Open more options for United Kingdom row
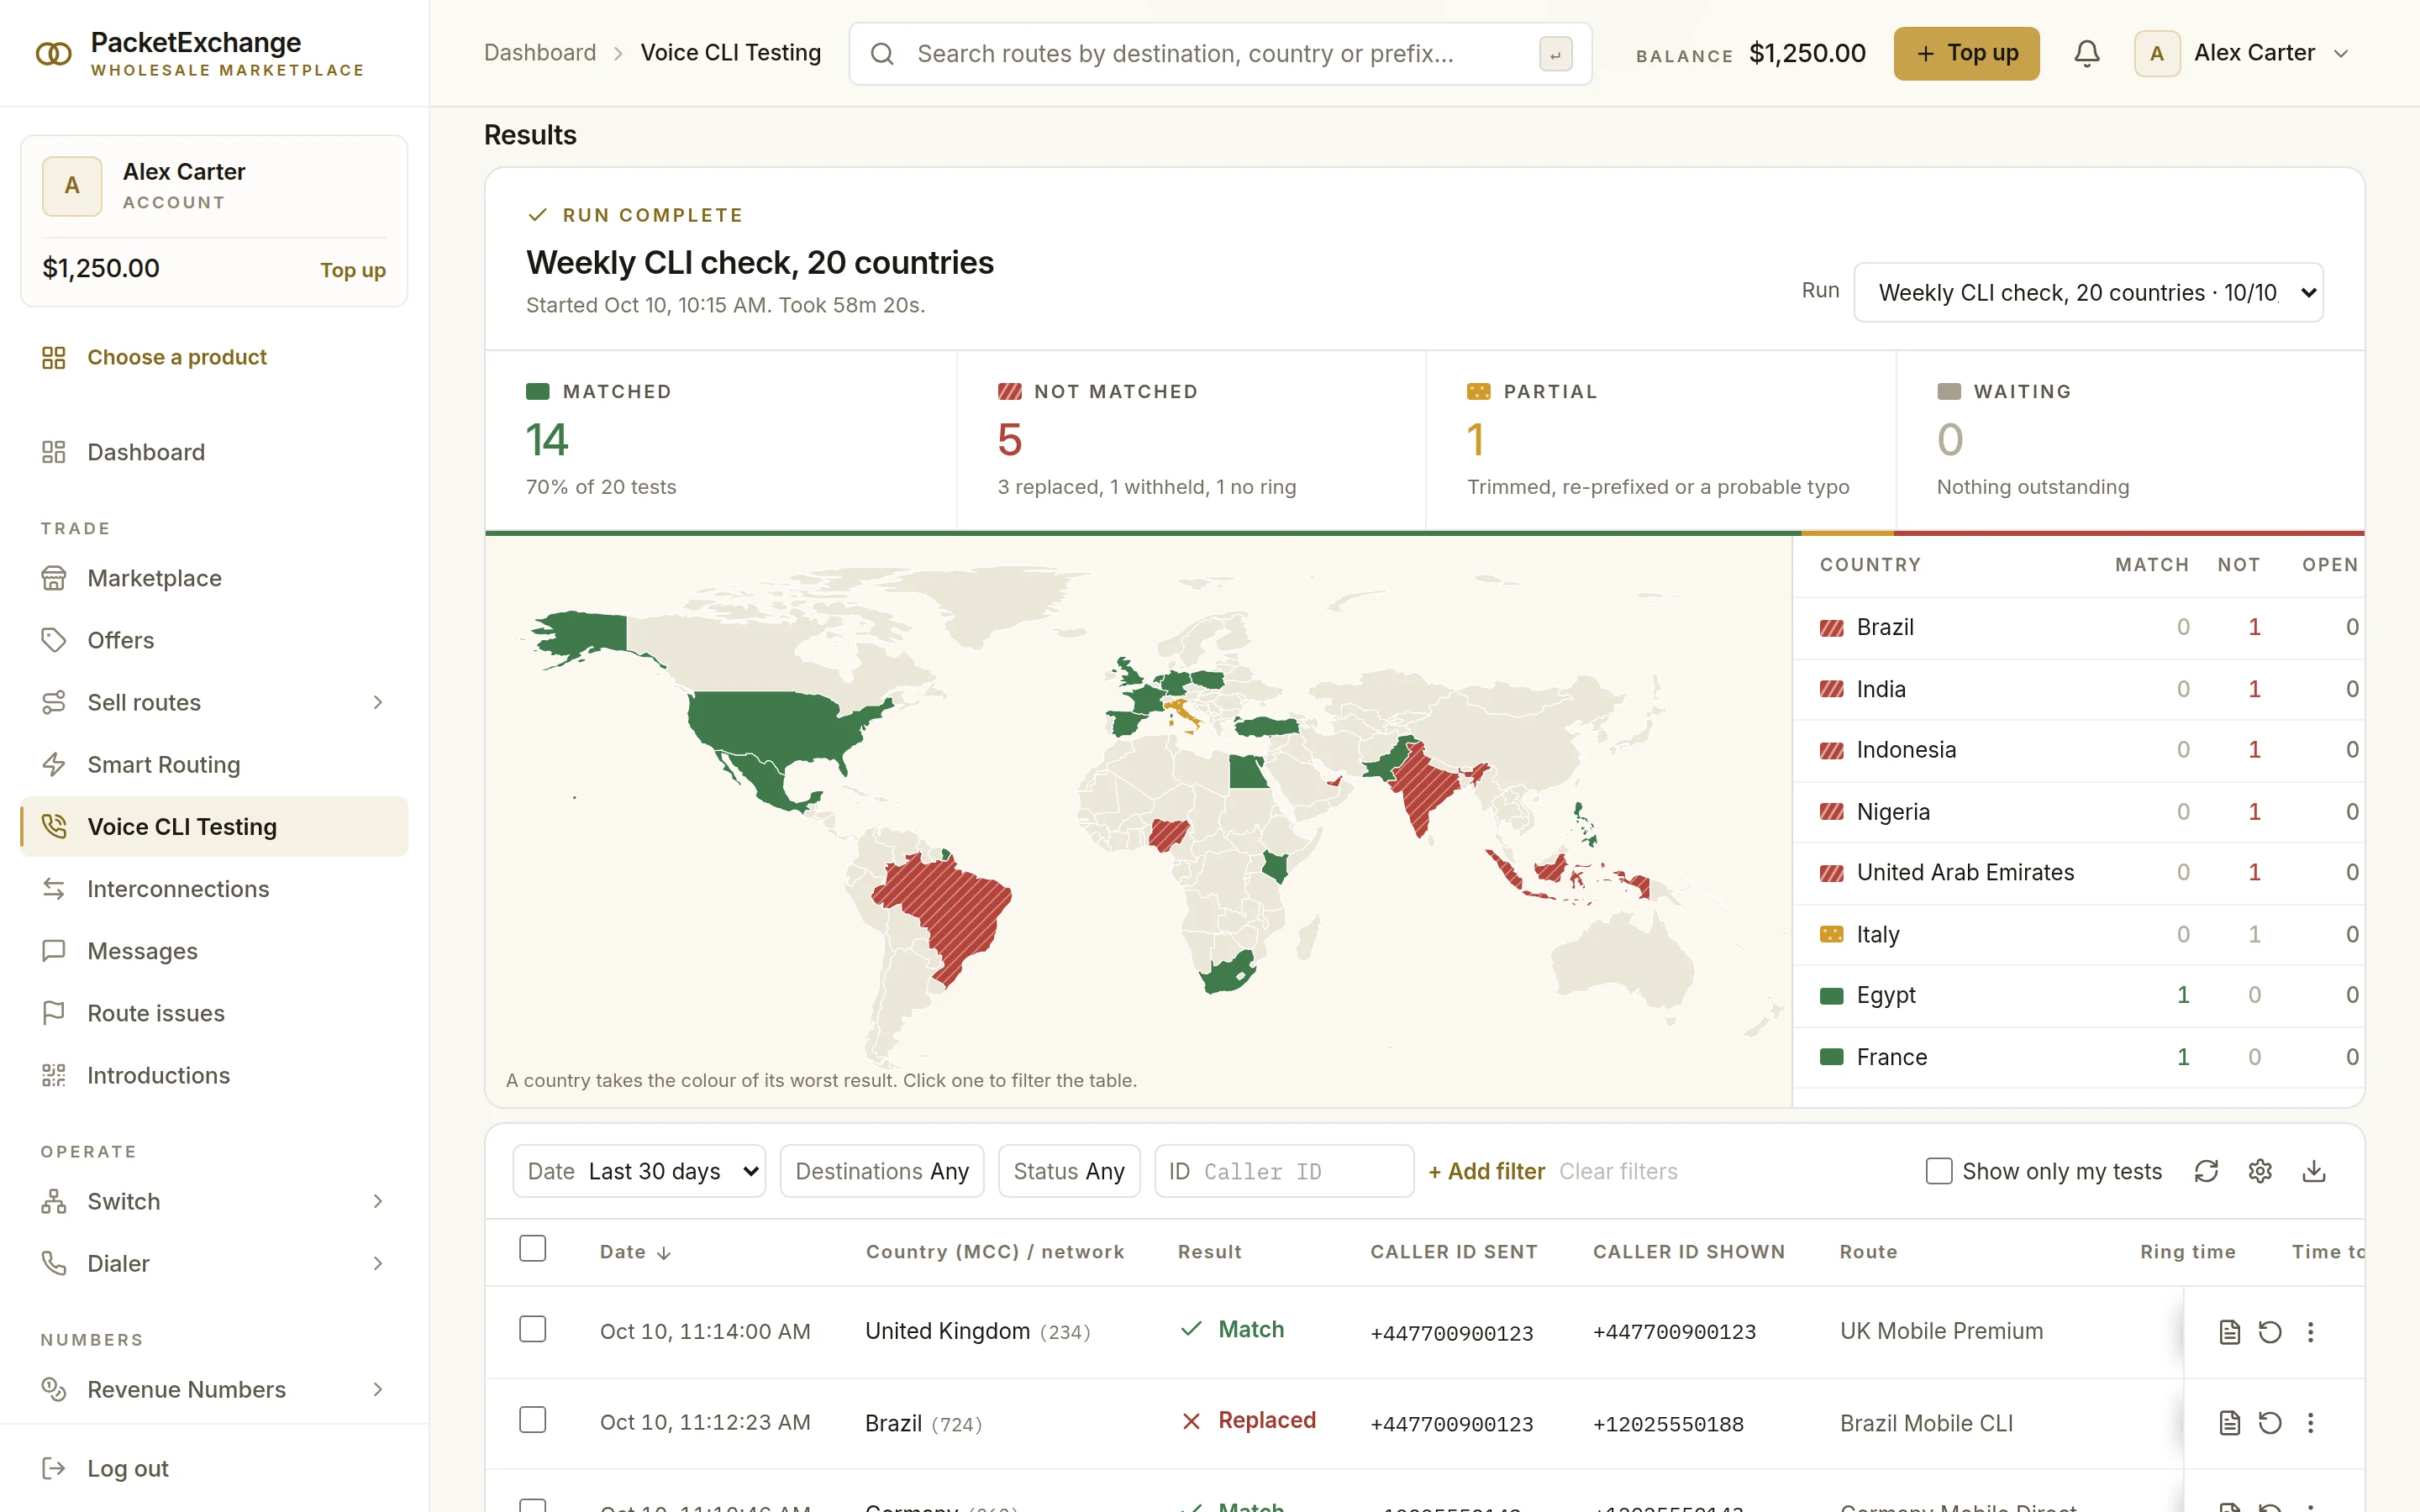 2310,1331
